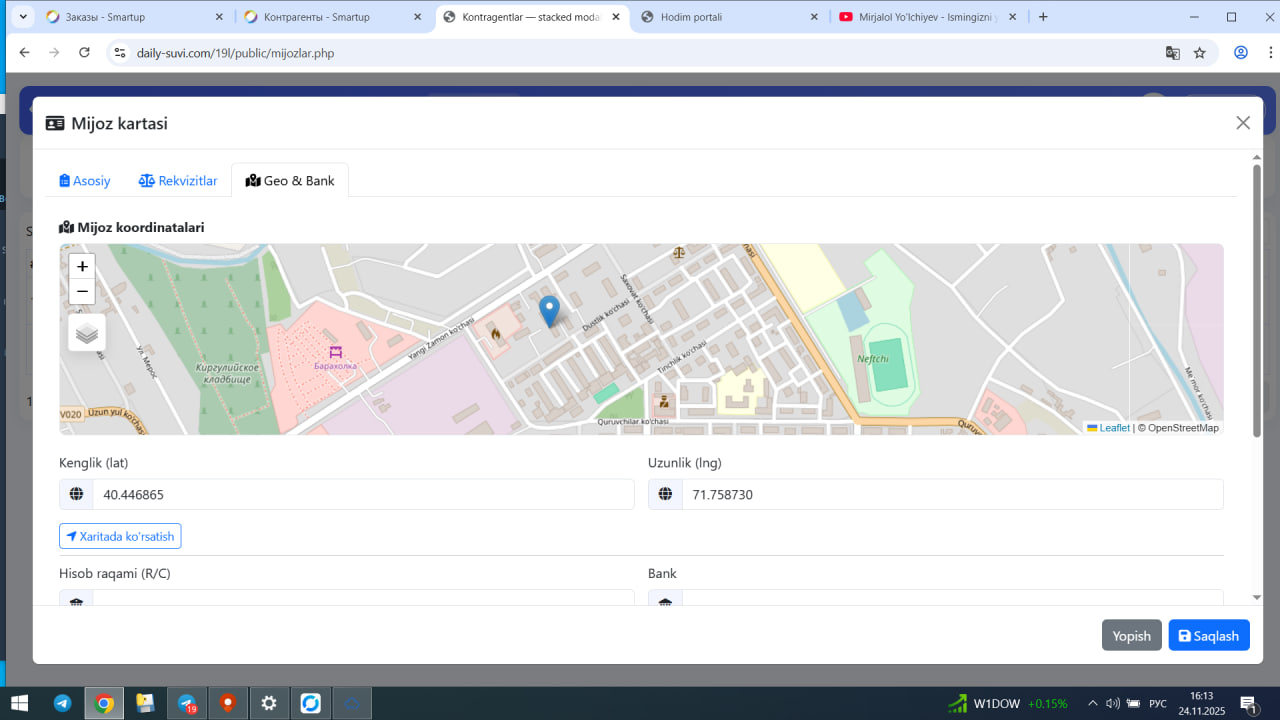Click the modal scrollbar down arrow
The width and height of the screenshot is (1280, 720).
[1257, 598]
